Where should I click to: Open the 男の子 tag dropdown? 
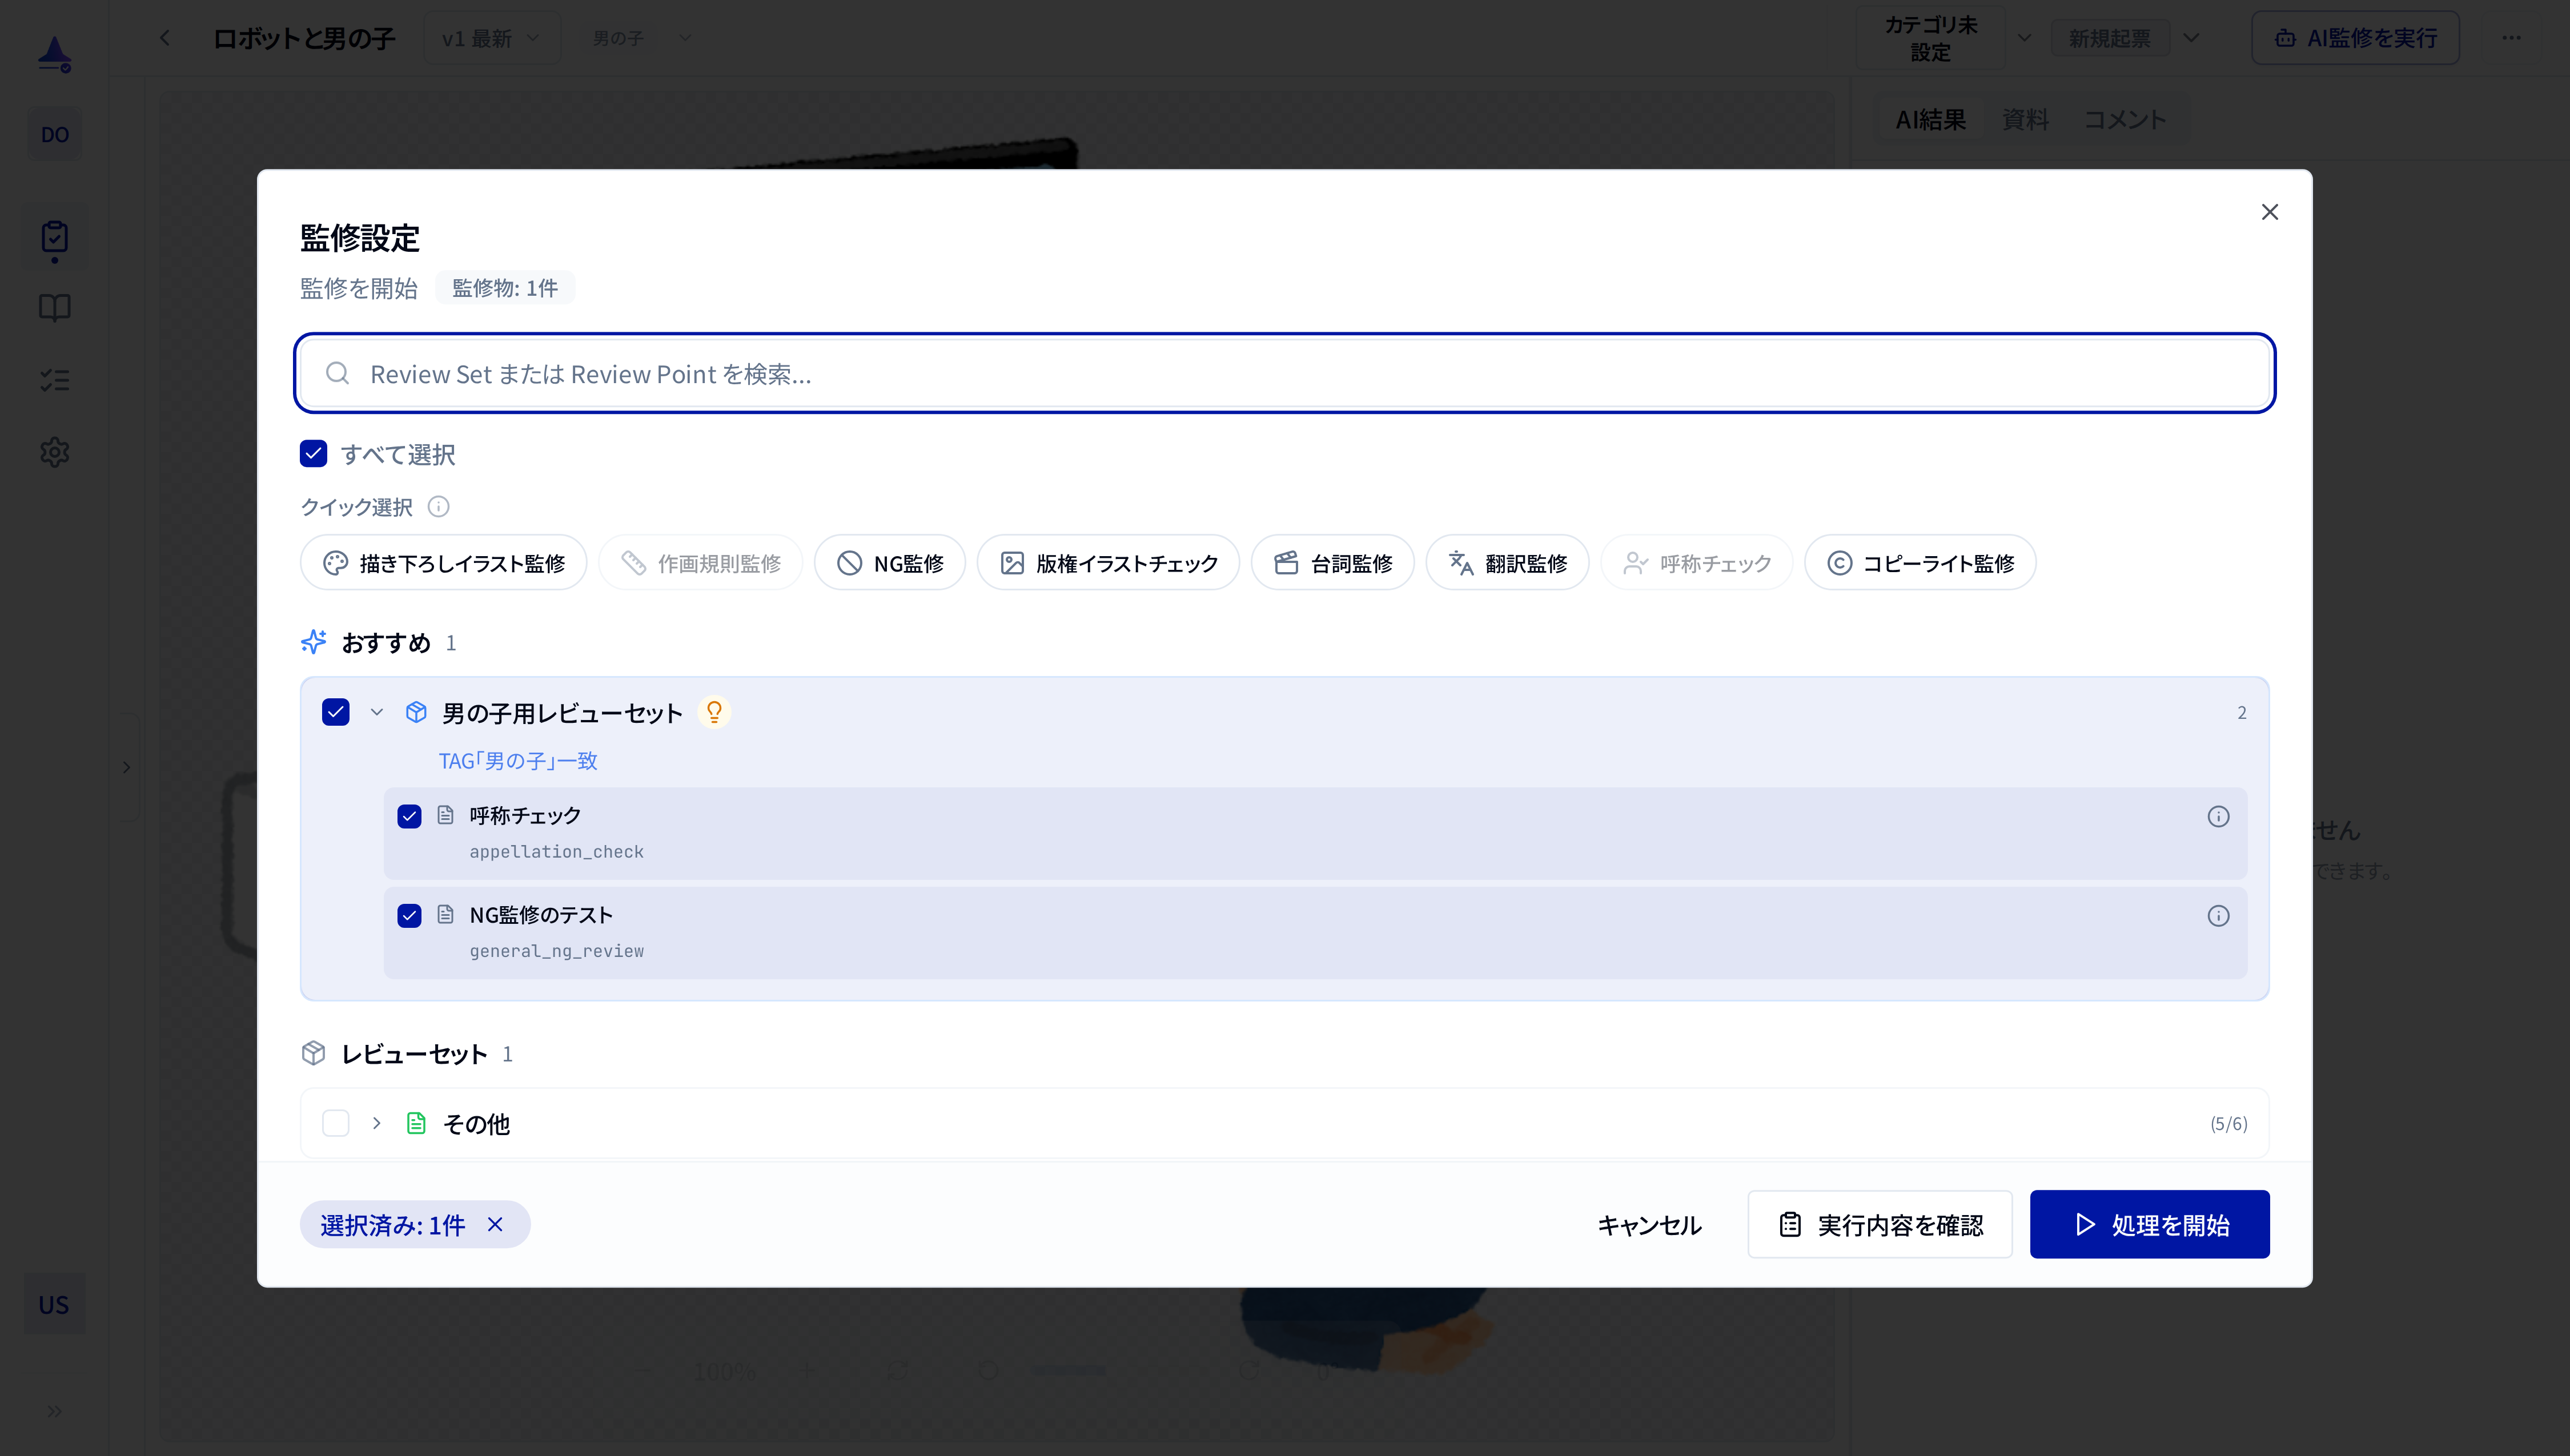coord(641,38)
